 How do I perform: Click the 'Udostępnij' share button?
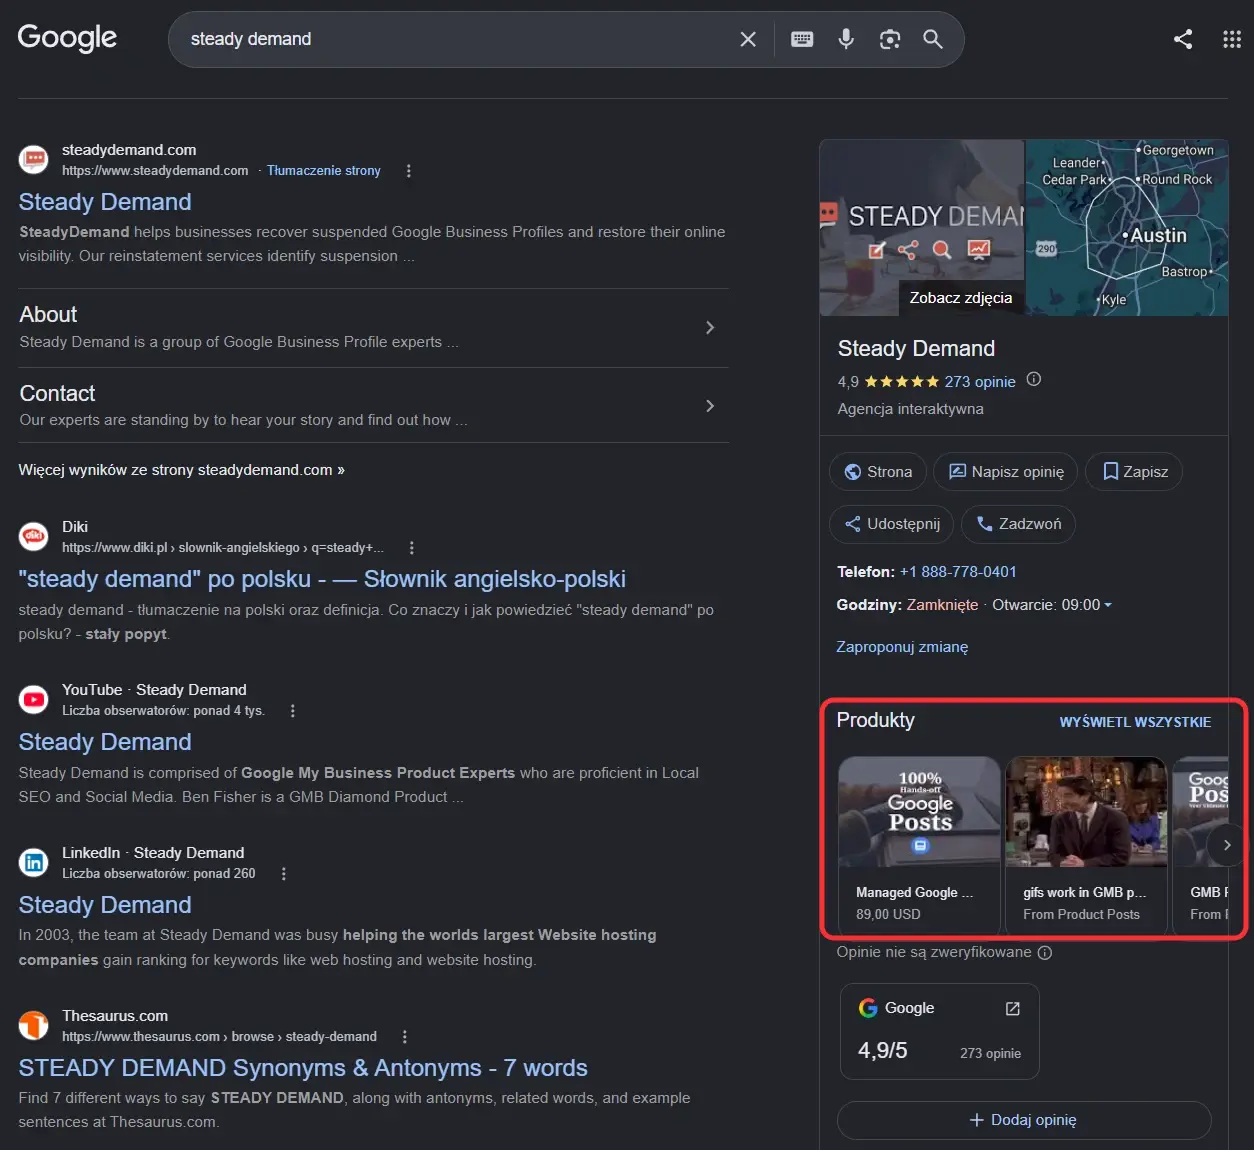tap(892, 524)
